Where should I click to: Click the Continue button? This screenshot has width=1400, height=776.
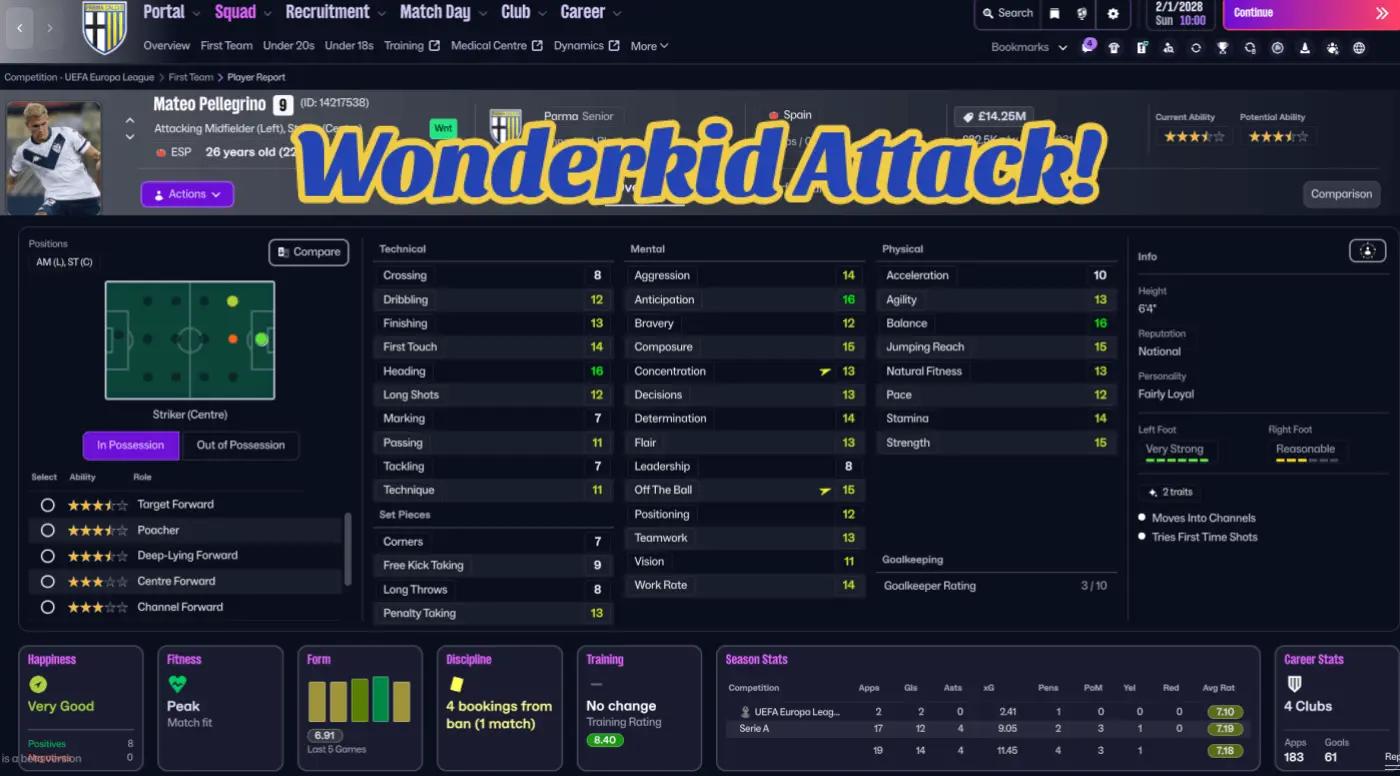point(1310,13)
